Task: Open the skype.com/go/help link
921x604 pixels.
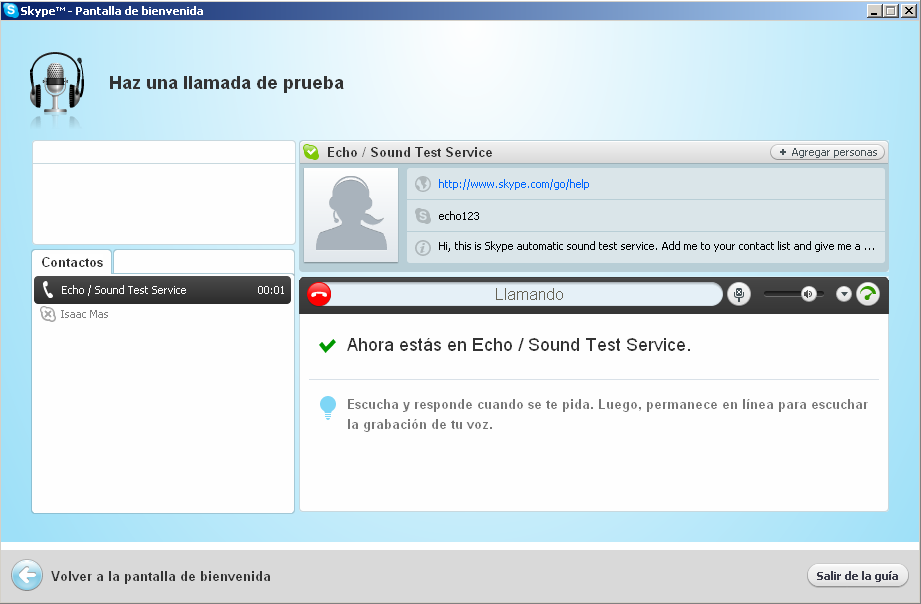Action: (x=513, y=184)
